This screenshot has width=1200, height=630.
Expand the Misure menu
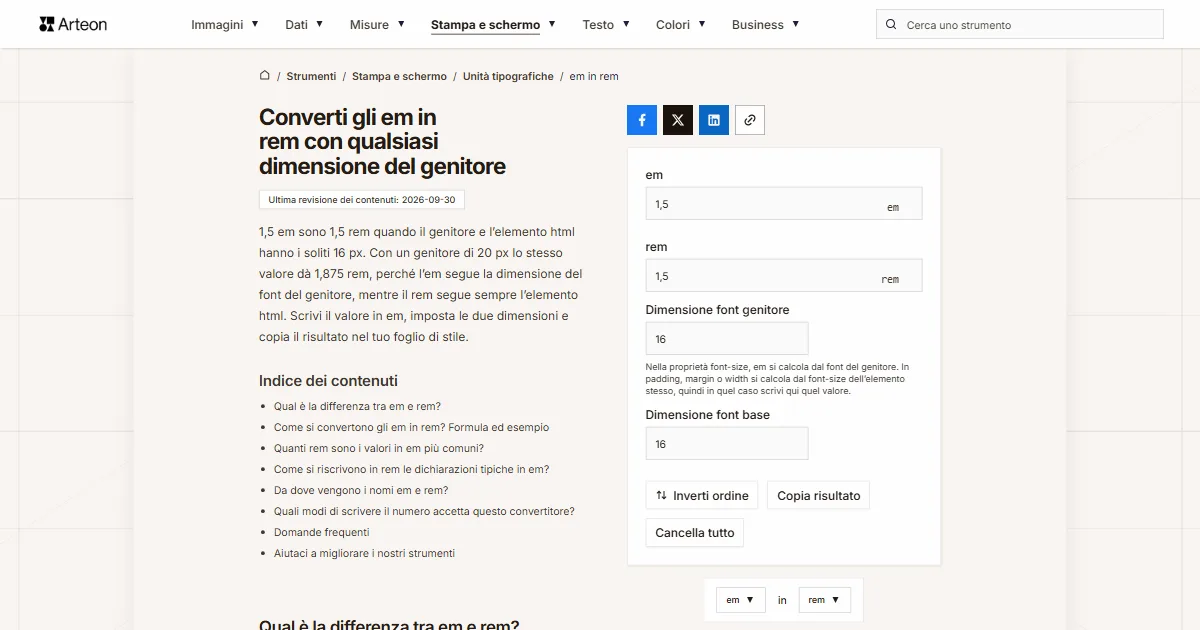(x=377, y=25)
